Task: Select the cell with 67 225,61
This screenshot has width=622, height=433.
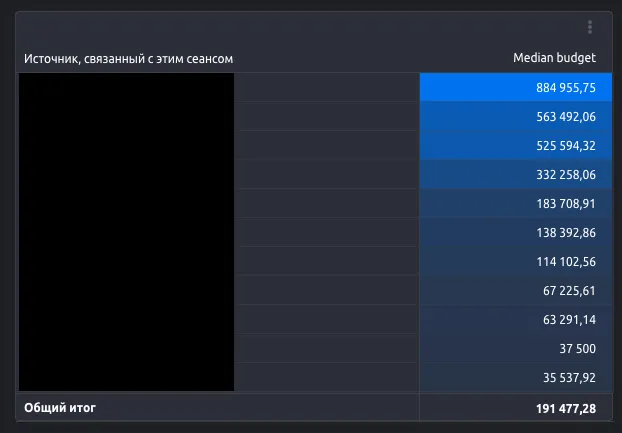Action: 566,290
